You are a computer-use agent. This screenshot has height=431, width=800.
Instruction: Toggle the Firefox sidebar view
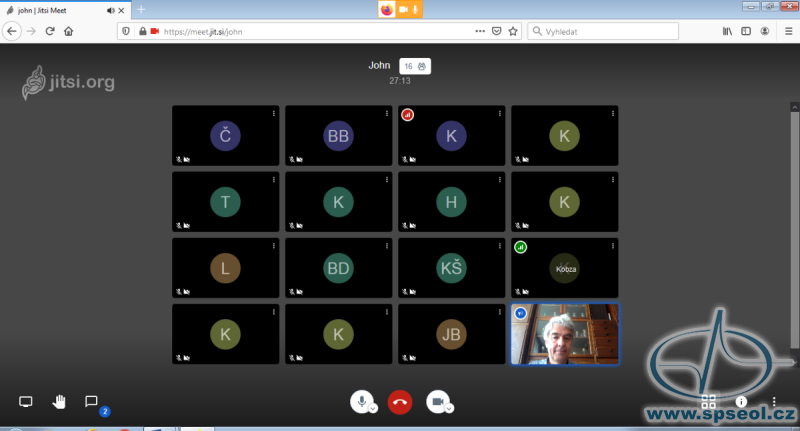click(746, 31)
